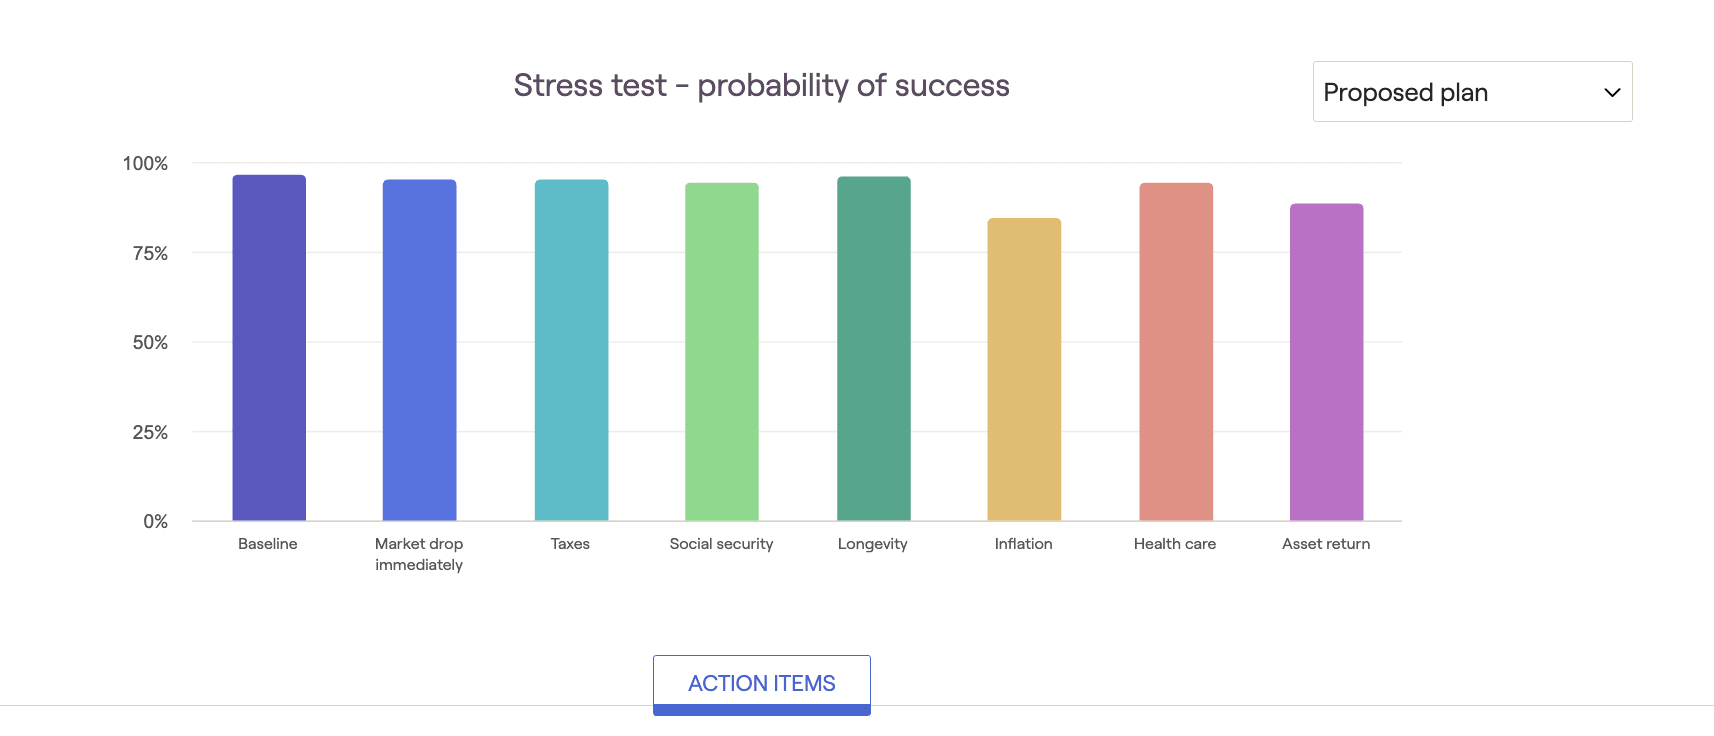Open the Proposed plan dropdown

pyautogui.click(x=1472, y=92)
